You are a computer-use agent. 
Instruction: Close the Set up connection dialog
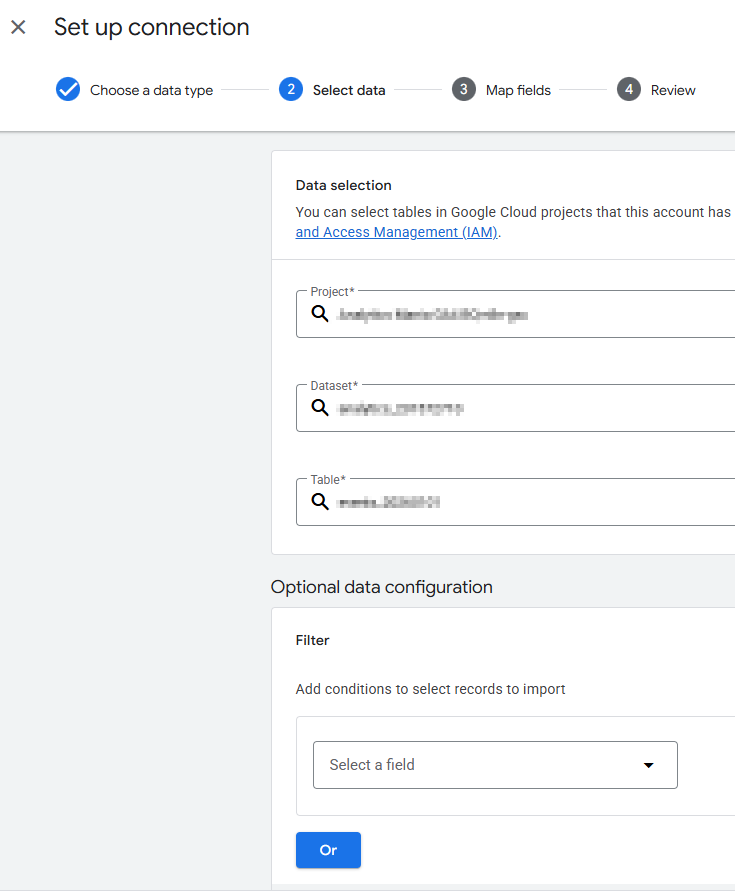click(x=18, y=27)
